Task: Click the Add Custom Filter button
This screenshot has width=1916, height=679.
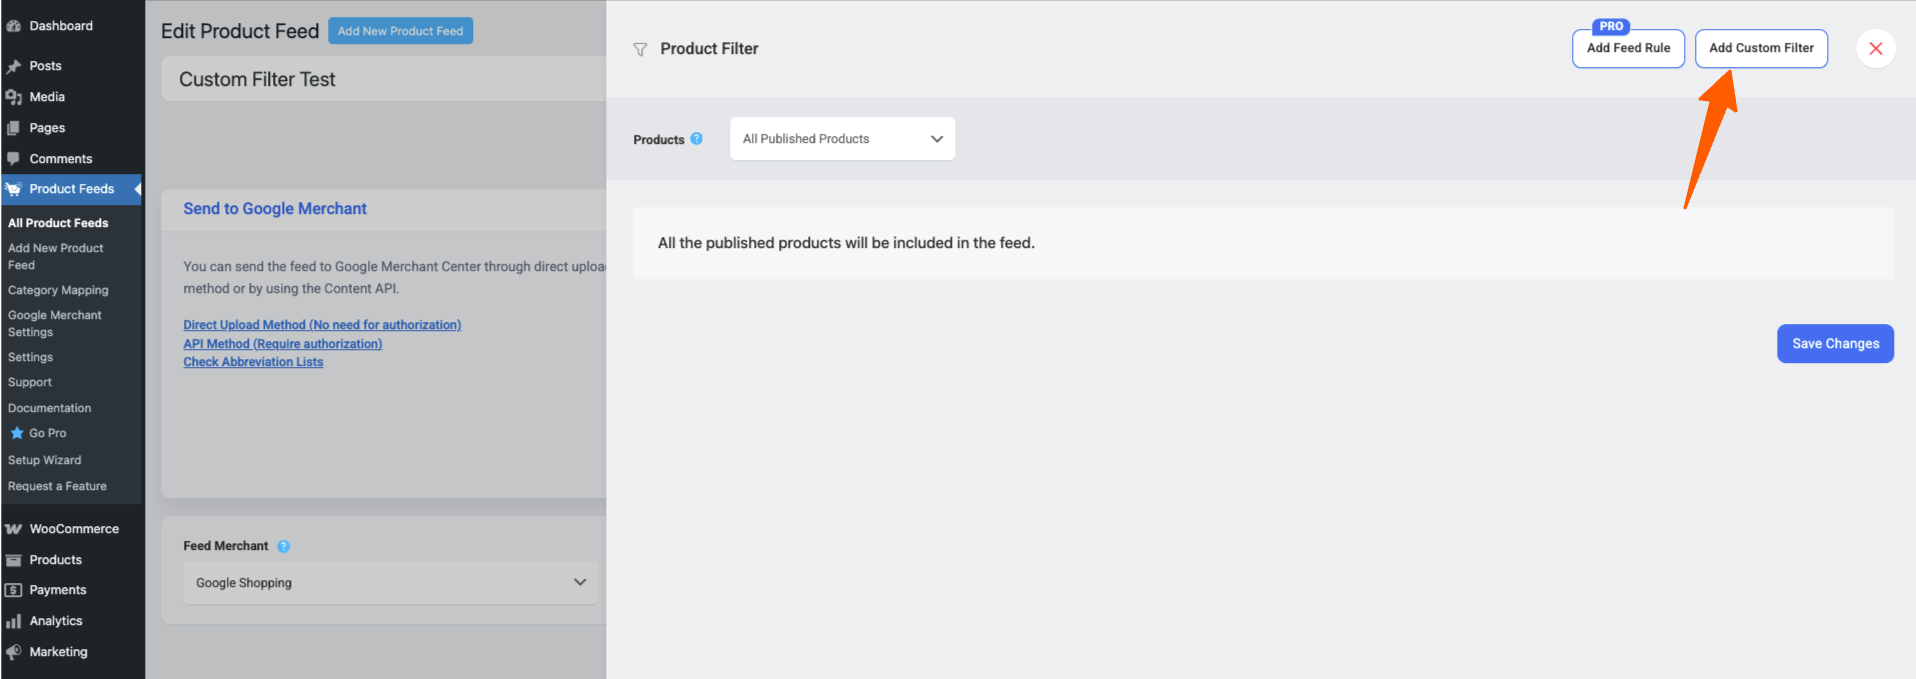Action: pos(1761,48)
